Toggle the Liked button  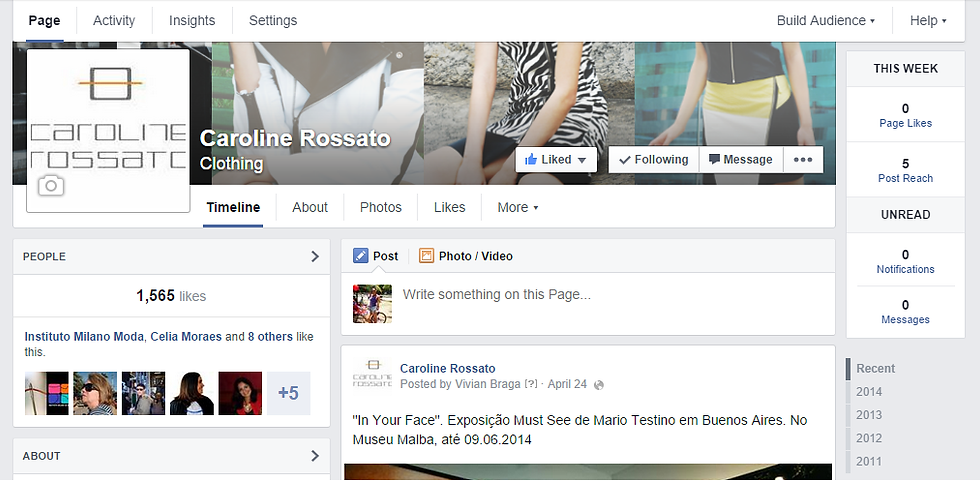(x=556, y=160)
